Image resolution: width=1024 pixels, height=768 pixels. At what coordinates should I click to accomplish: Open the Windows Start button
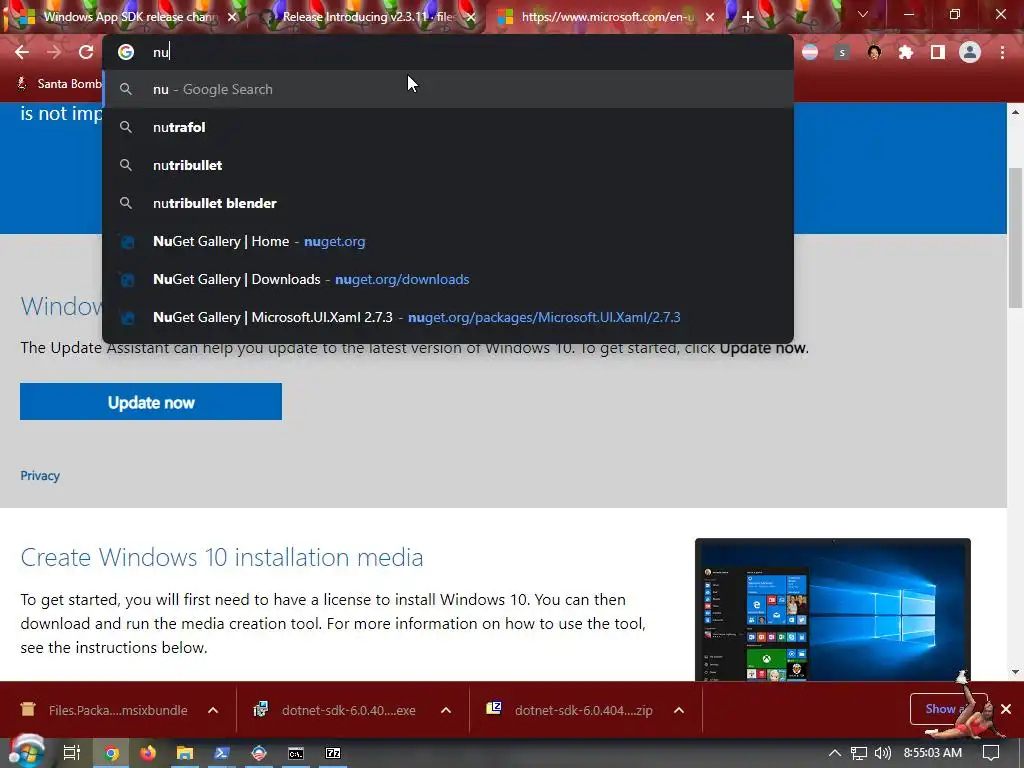(26, 753)
